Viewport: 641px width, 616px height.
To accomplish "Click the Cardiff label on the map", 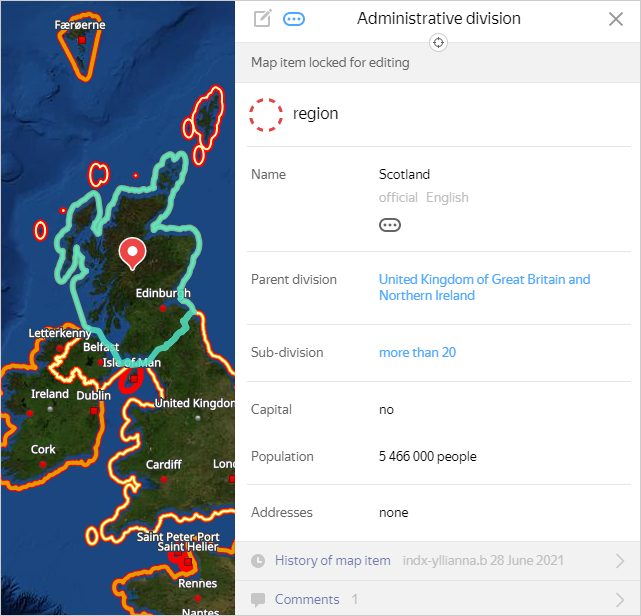I will (163, 465).
